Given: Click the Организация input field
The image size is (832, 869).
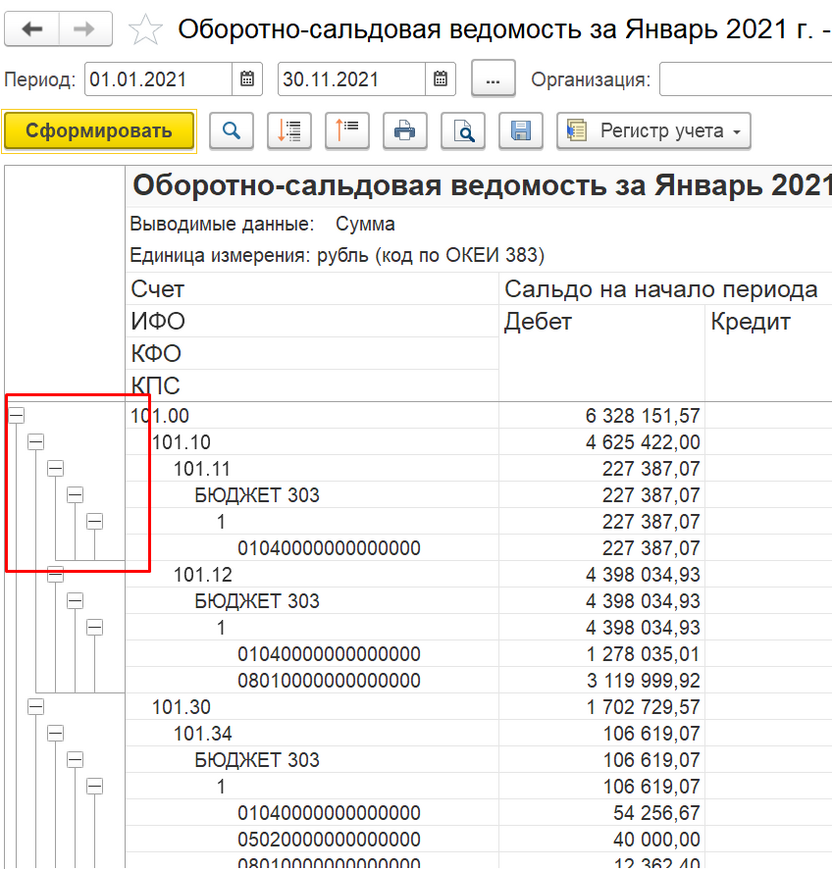Looking at the screenshot, I should (x=745, y=79).
